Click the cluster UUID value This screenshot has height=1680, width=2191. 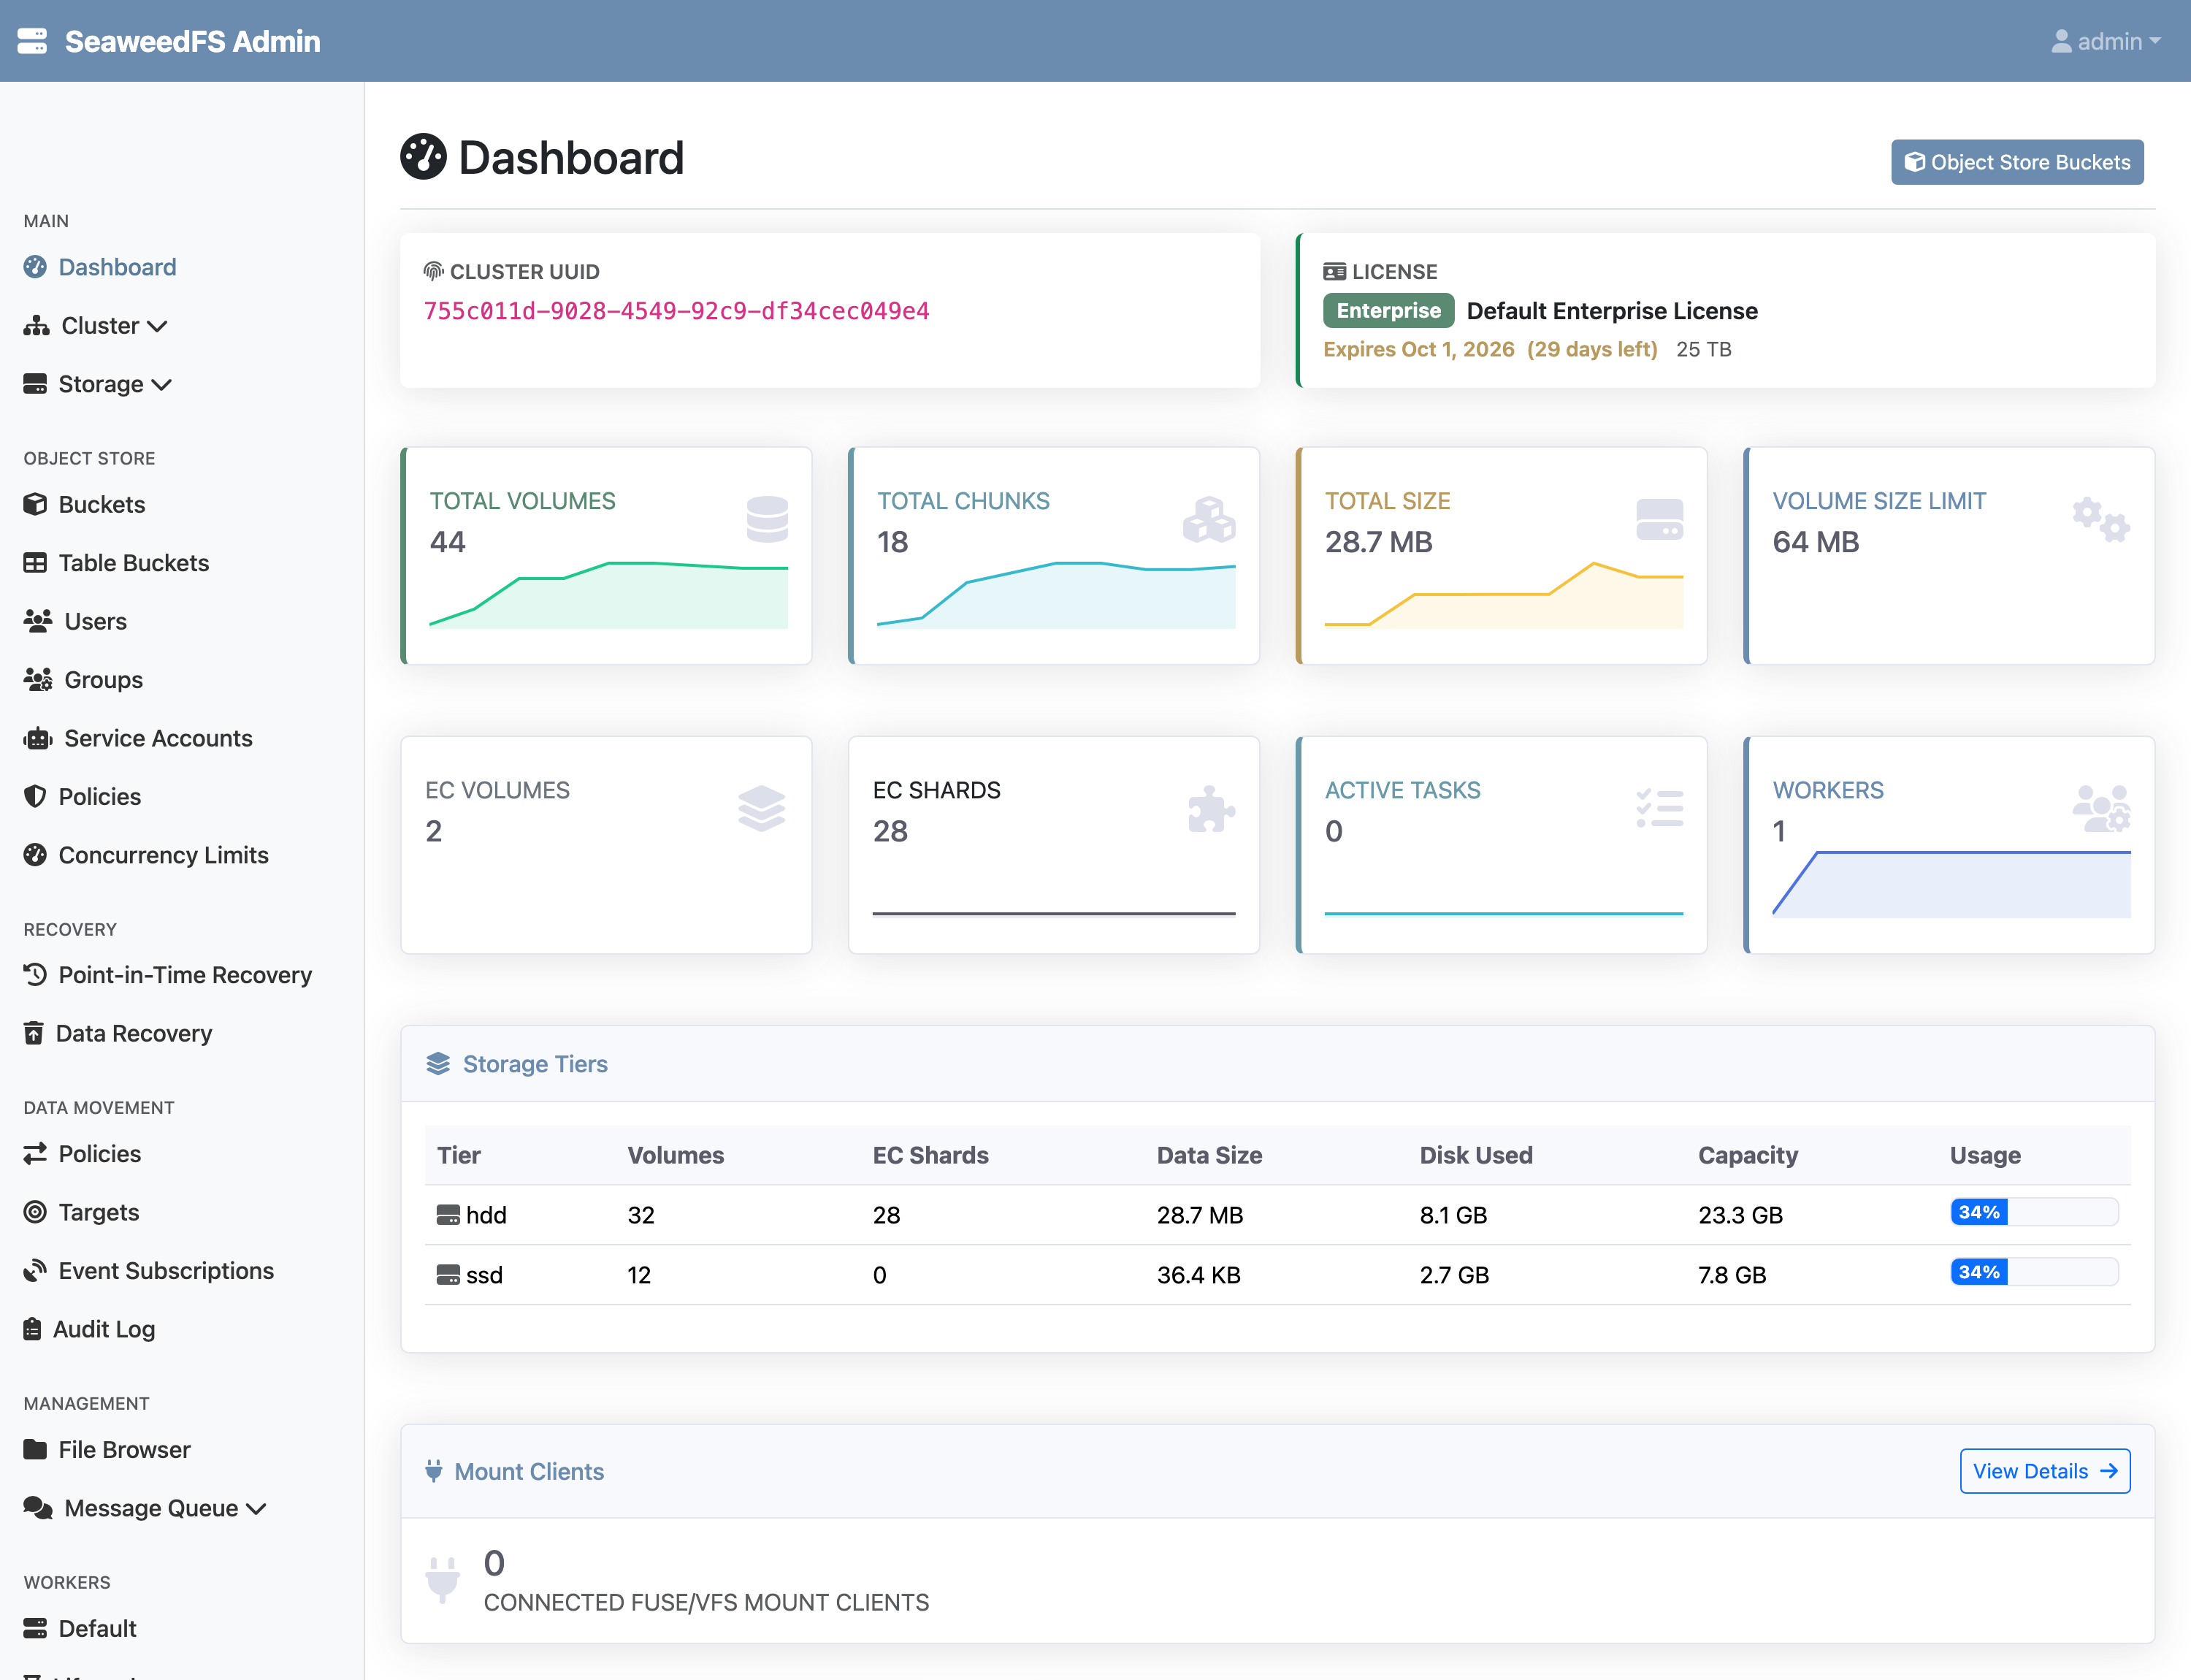(x=677, y=311)
